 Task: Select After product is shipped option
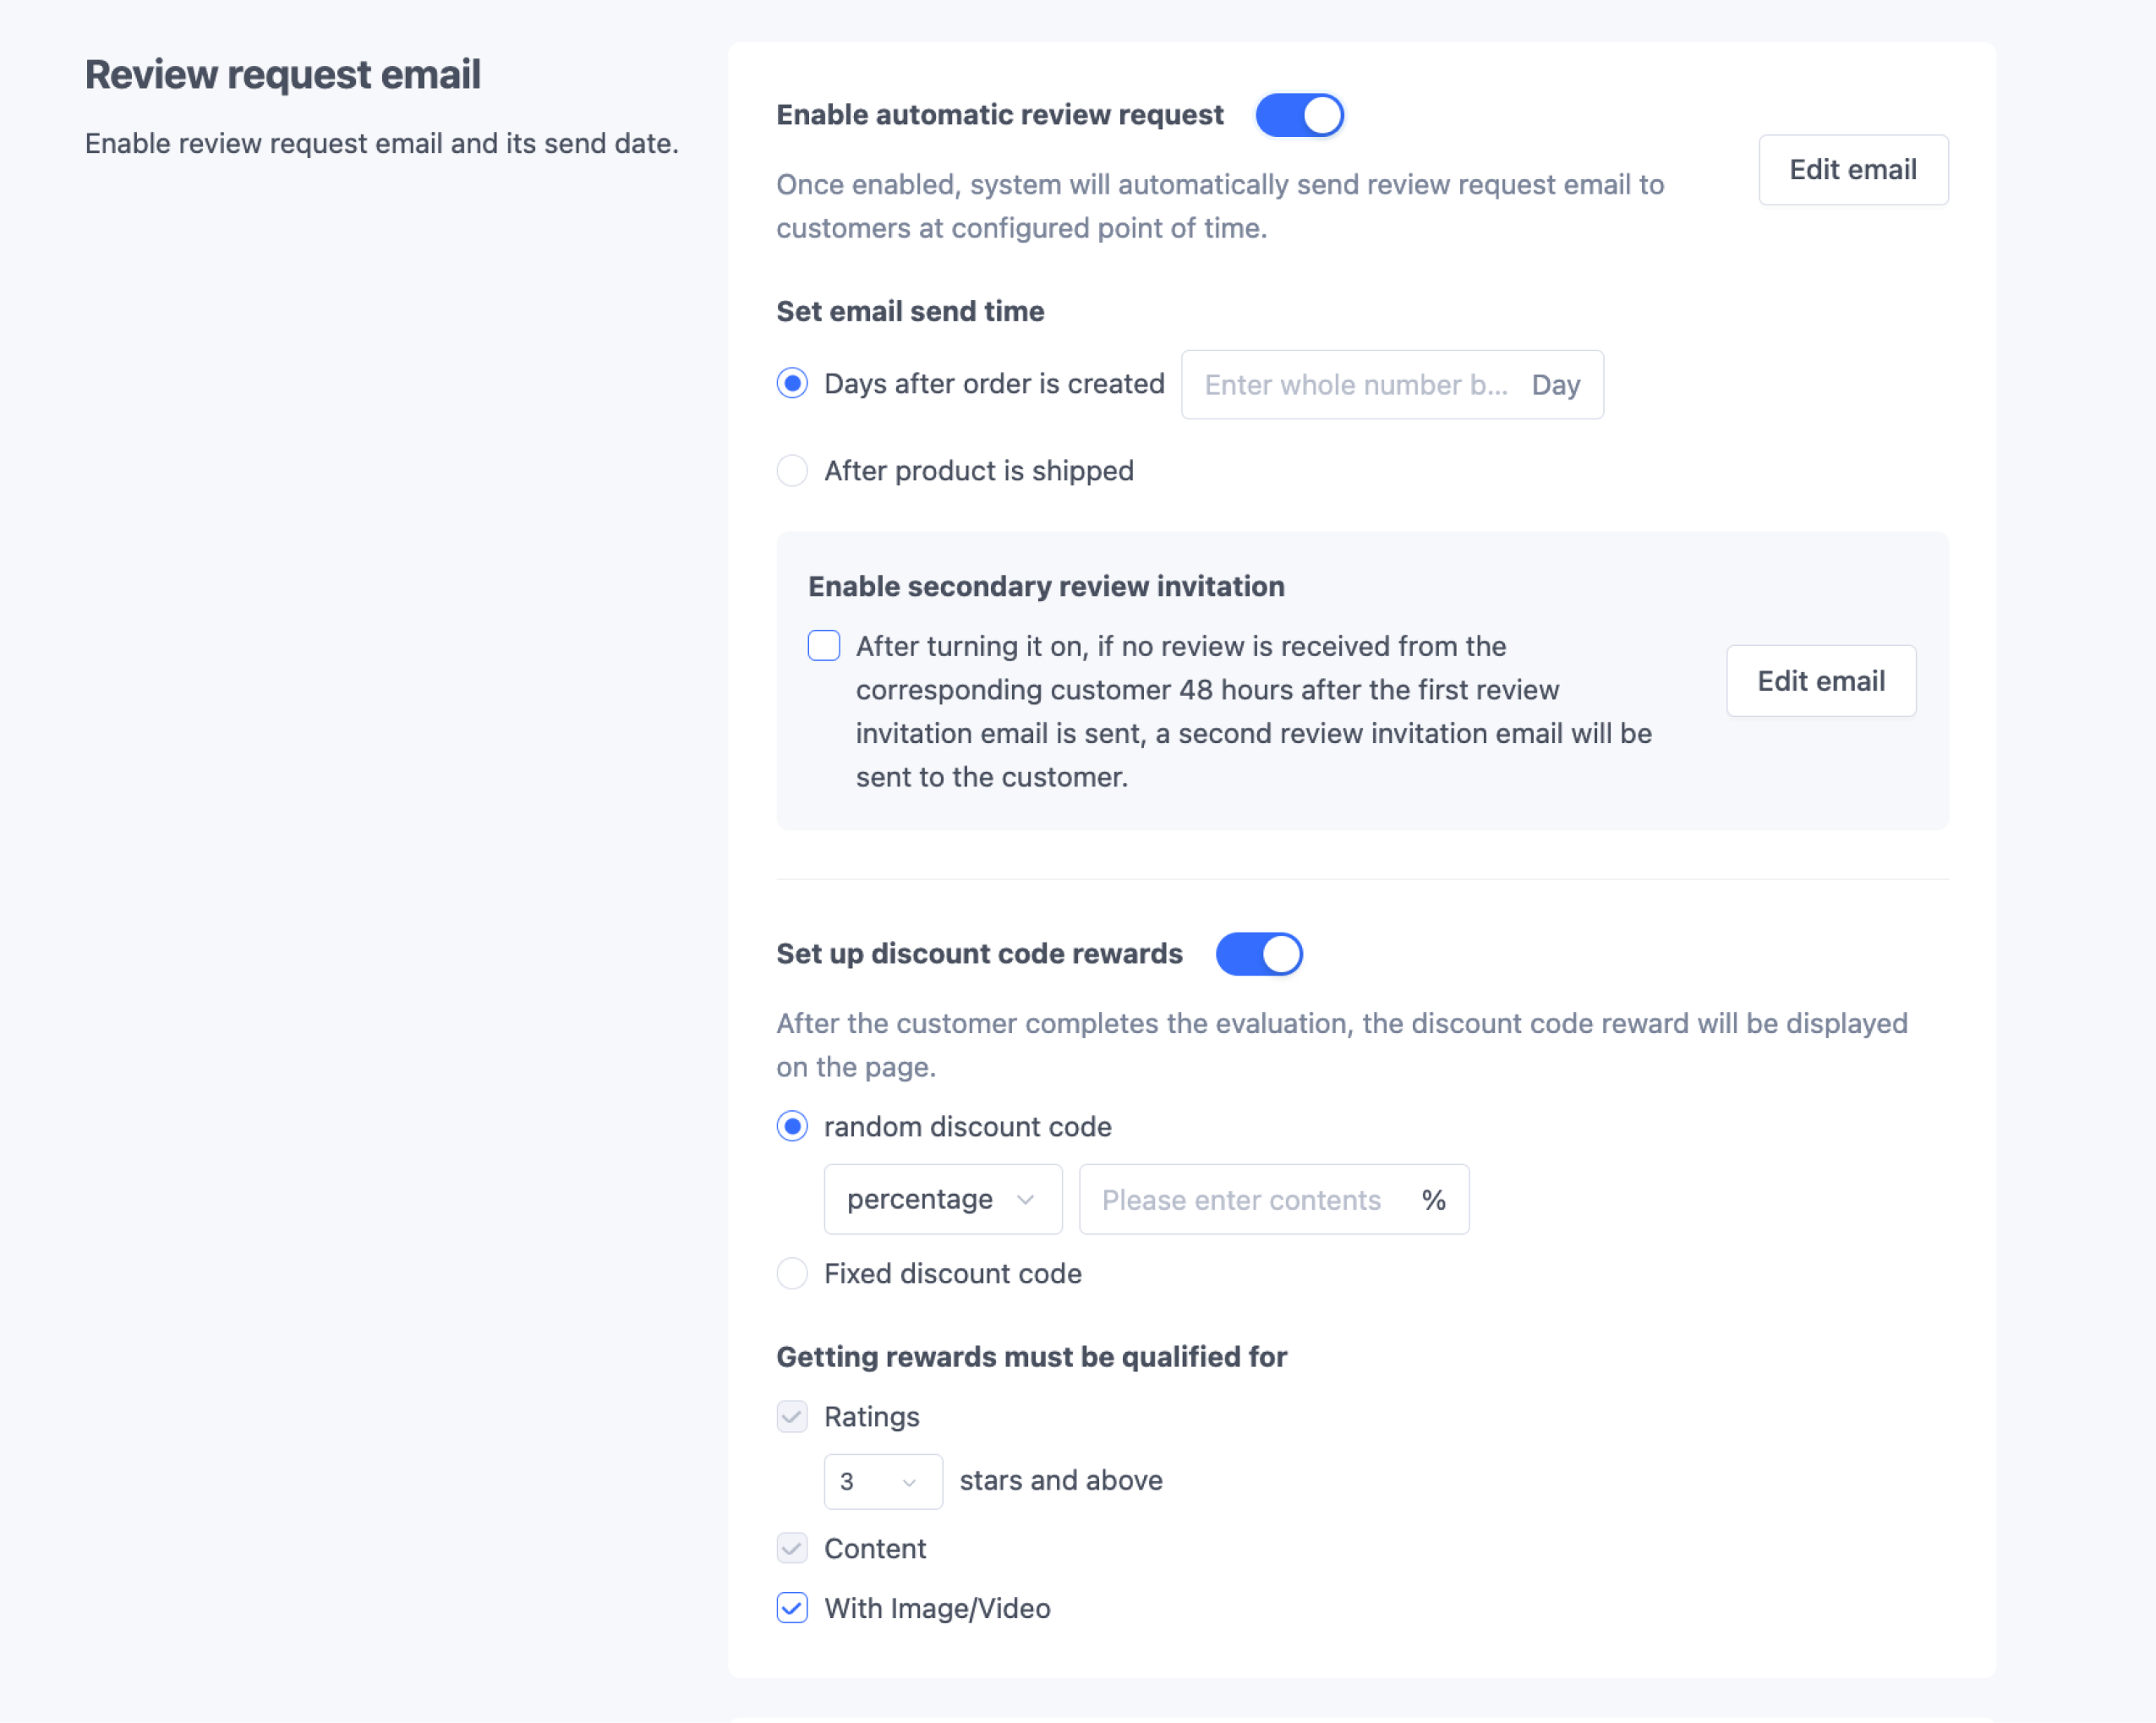point(792,471)
